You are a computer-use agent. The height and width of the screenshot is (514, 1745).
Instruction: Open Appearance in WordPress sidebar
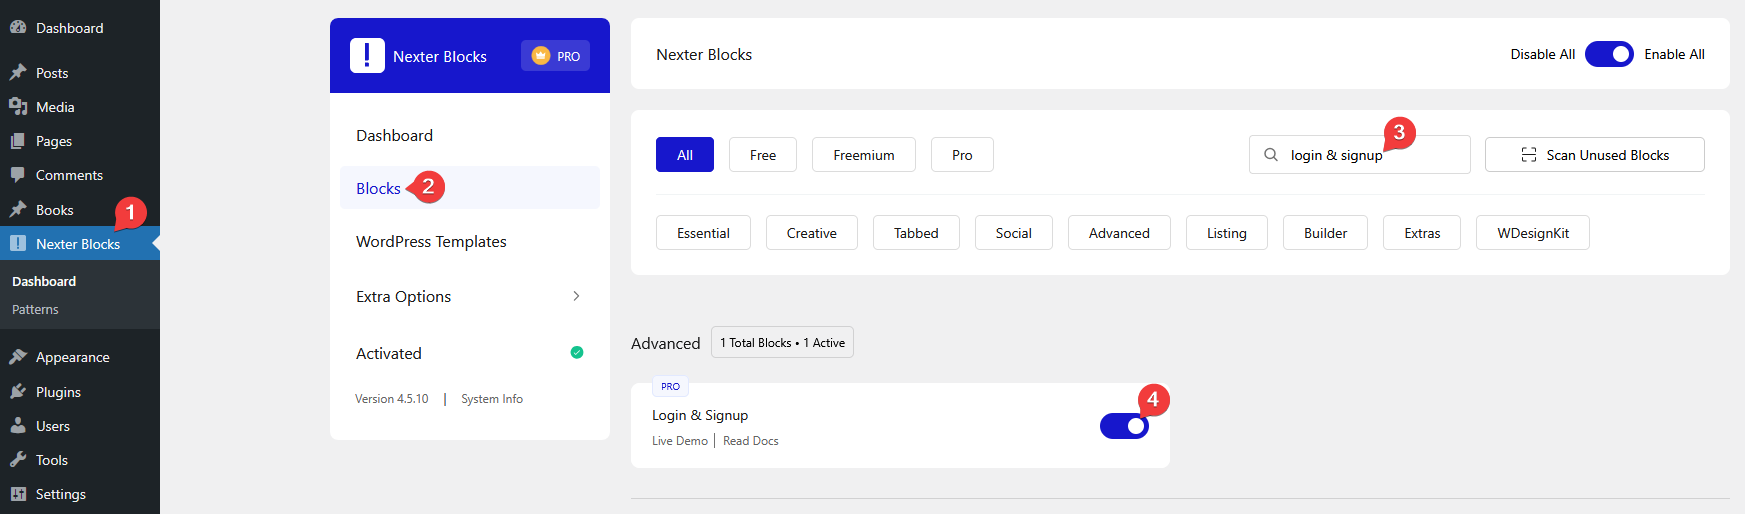(x=72, y=357)
